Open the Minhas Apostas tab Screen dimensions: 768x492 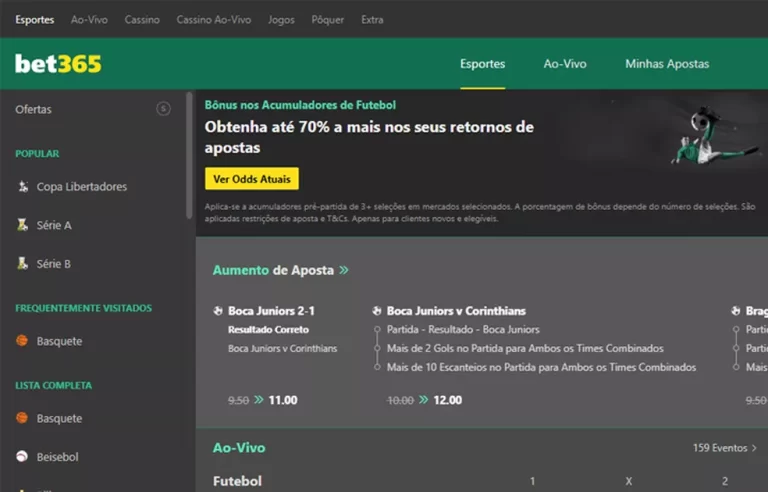tap(667, 64)
